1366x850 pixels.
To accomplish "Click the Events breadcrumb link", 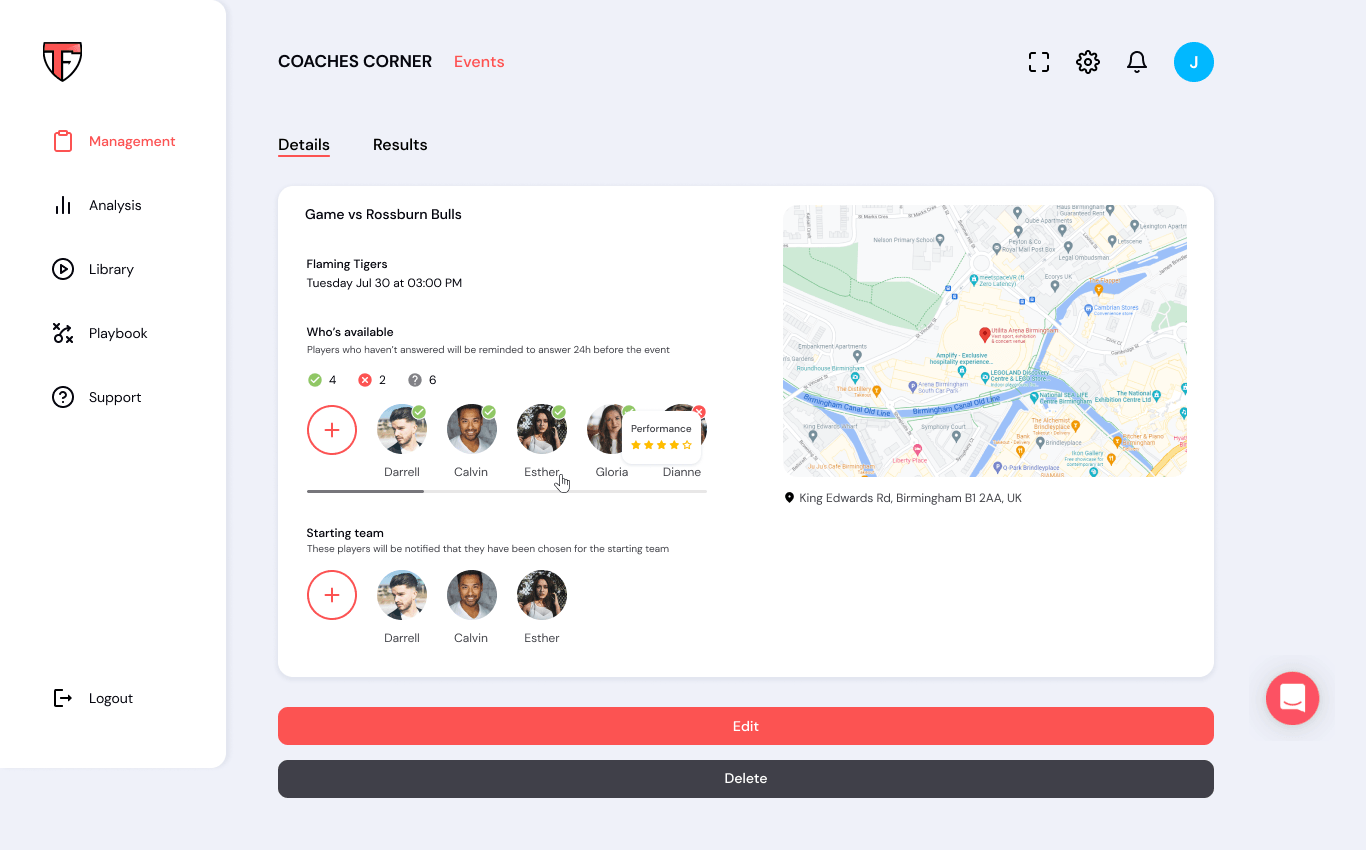I will click(x=479, y=62).
